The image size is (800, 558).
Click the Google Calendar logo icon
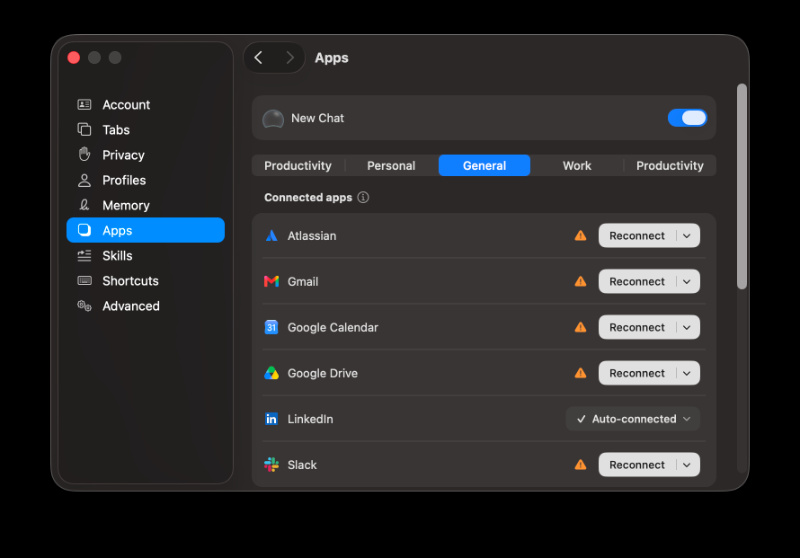pos(271,327)
